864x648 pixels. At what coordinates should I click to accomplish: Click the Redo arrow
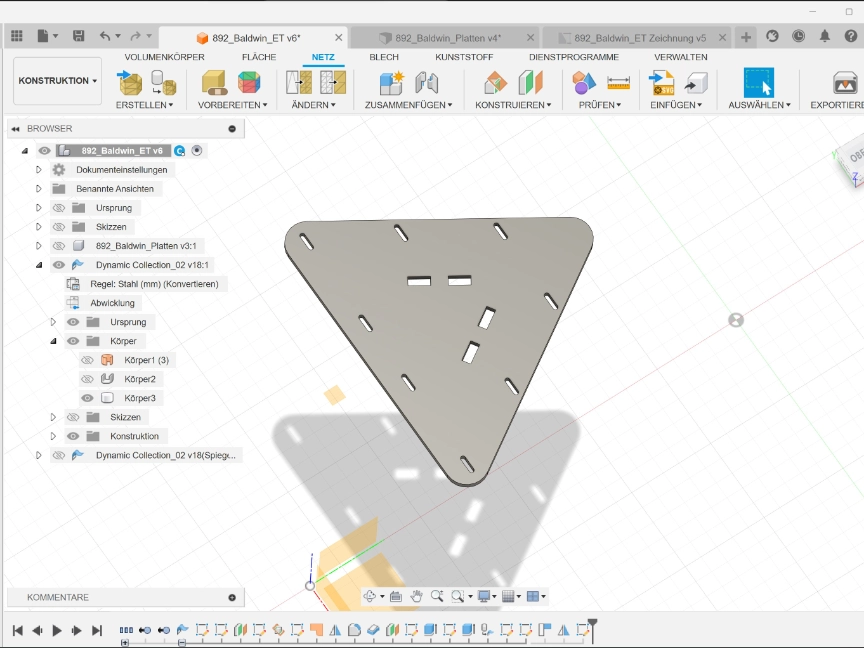(135, 36)
